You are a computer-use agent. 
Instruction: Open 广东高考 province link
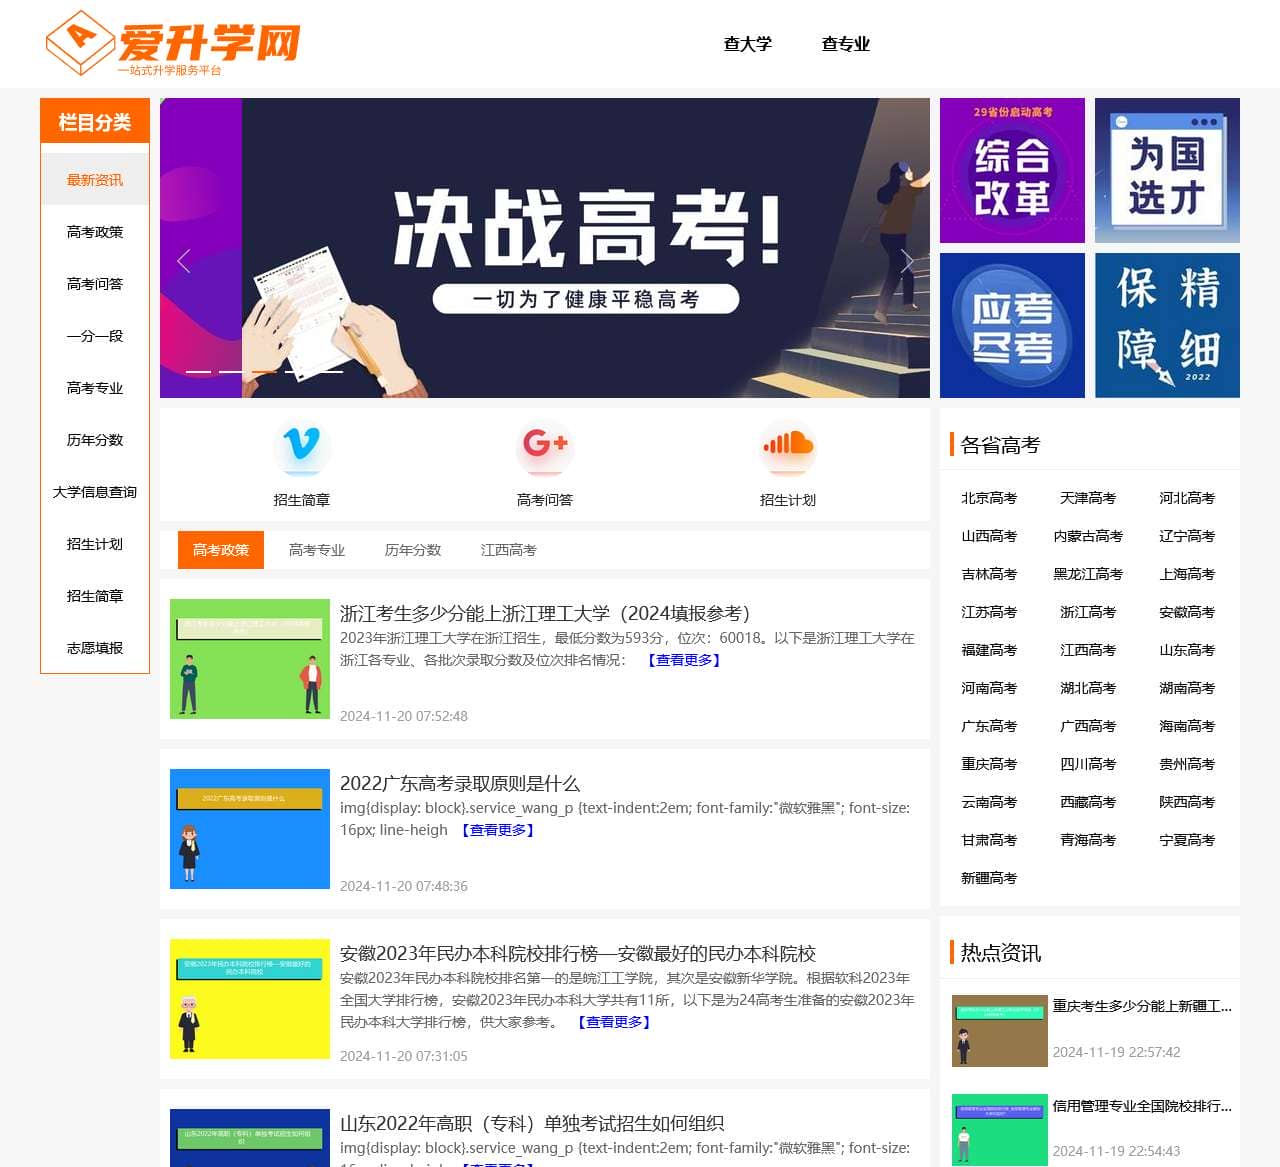point(989,726)
